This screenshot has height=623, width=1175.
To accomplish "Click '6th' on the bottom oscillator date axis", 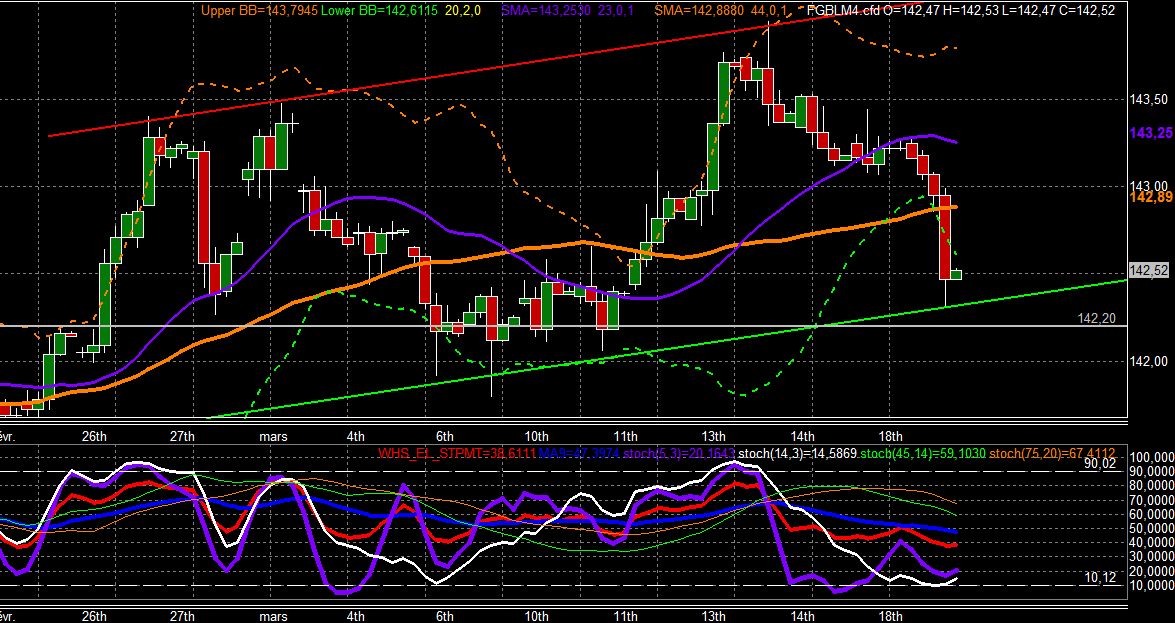I will tap(444, 616).
